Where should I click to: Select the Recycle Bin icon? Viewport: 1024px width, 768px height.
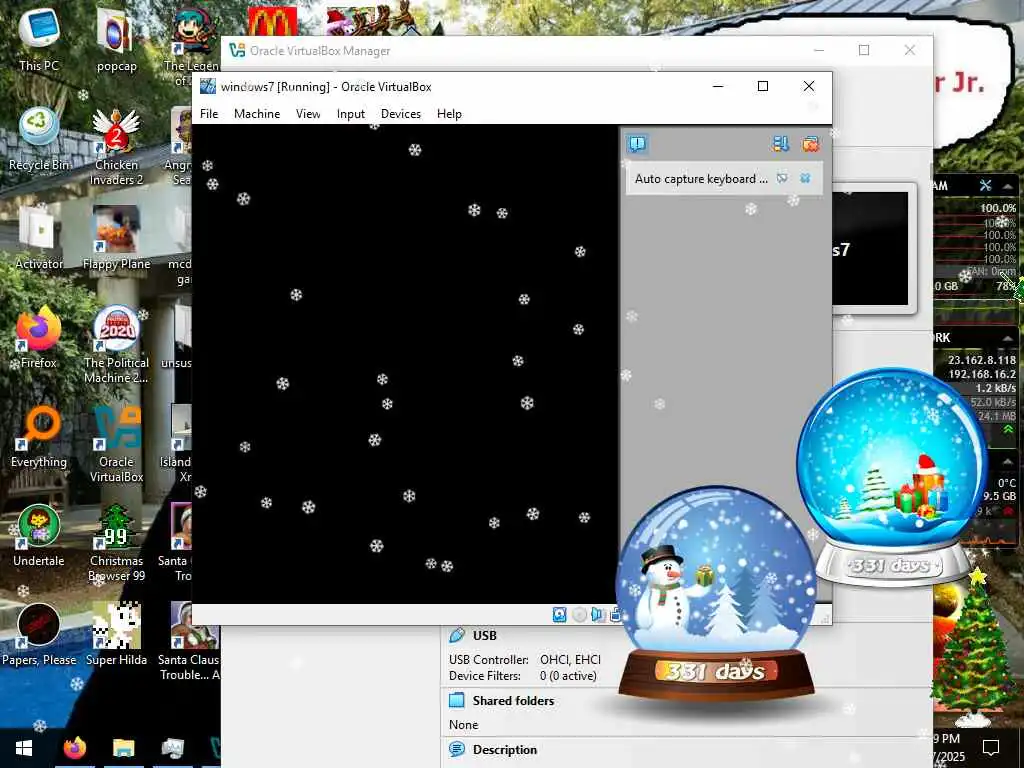point(39,138)
